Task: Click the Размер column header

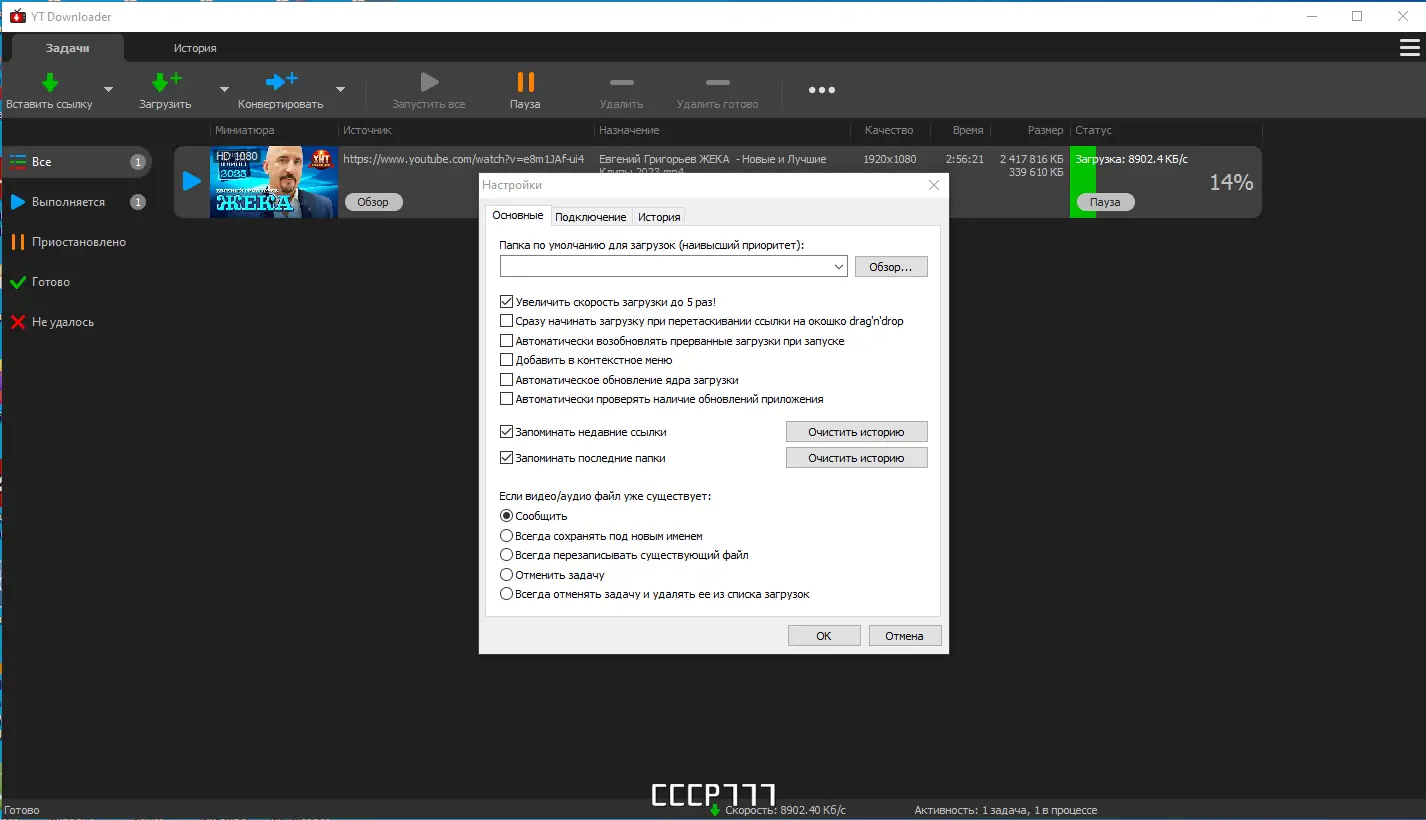Action: (x=1045, y=130)
